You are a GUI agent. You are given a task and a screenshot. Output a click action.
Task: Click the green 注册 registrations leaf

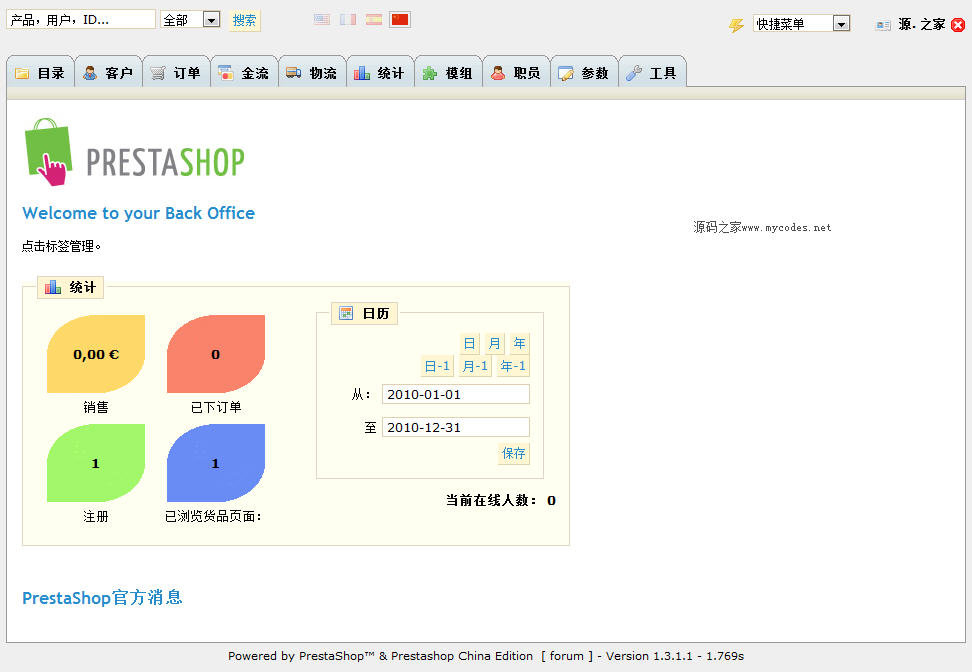pyautogui.click(x=96, y=463)
